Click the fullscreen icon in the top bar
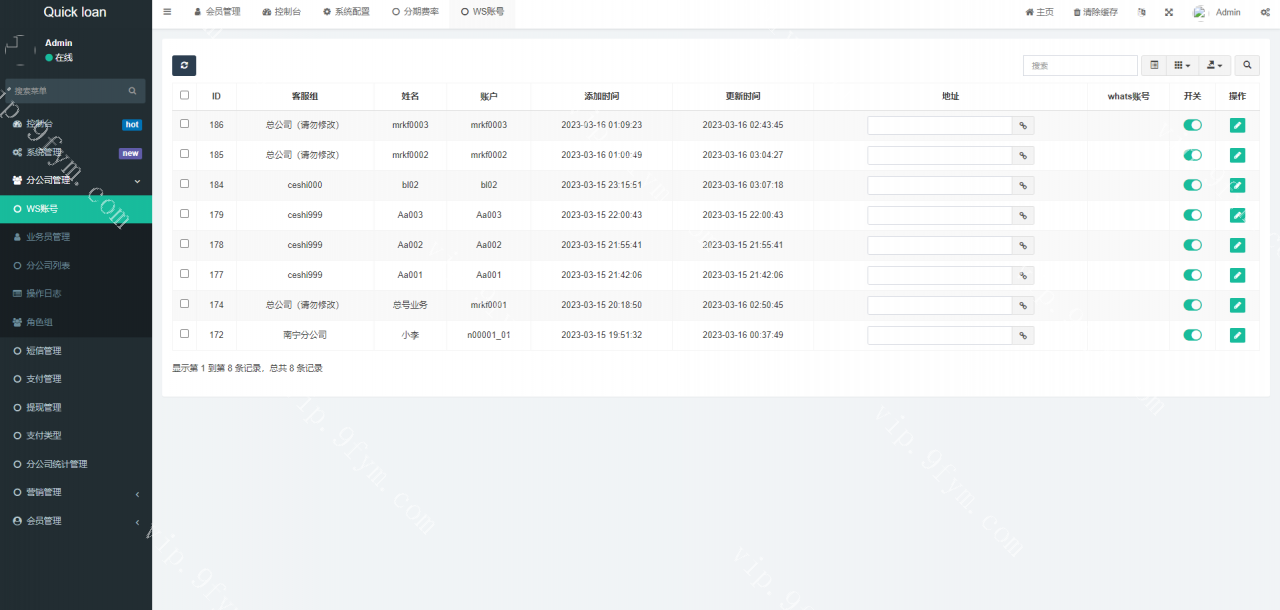This screenshot has height=610, width=1280. pos(1169,12)
